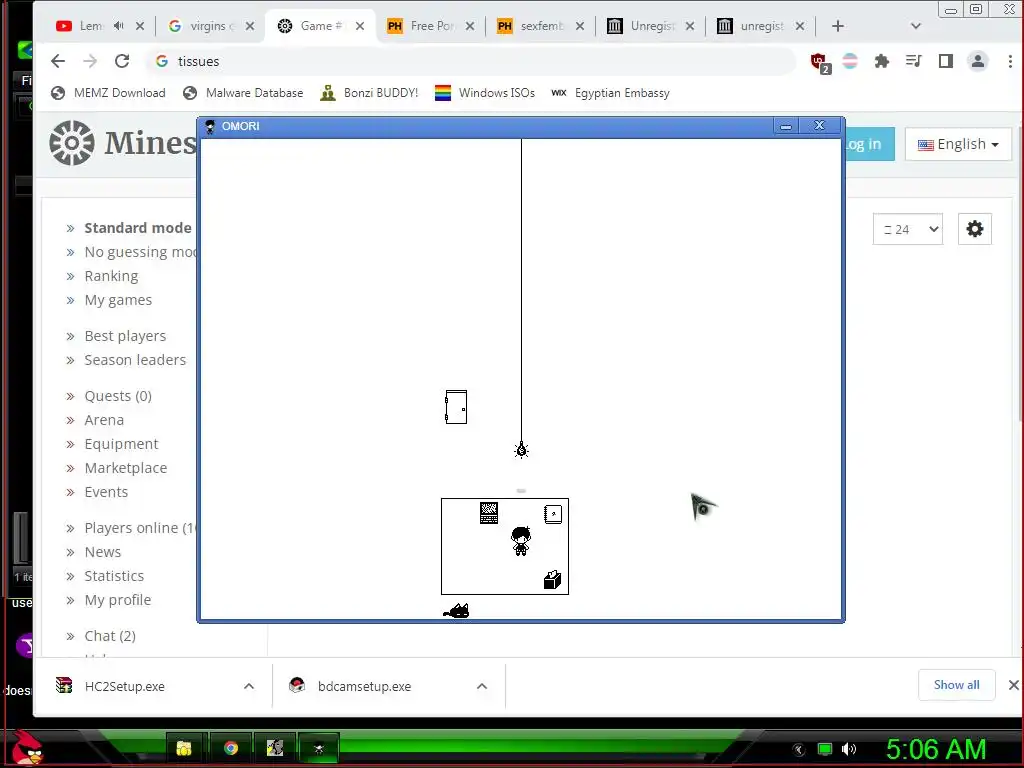The width and height of the screenshot is (1024, 768).
Task: Open the Malware Database bookmark
Action: click(x=243, y=93)
